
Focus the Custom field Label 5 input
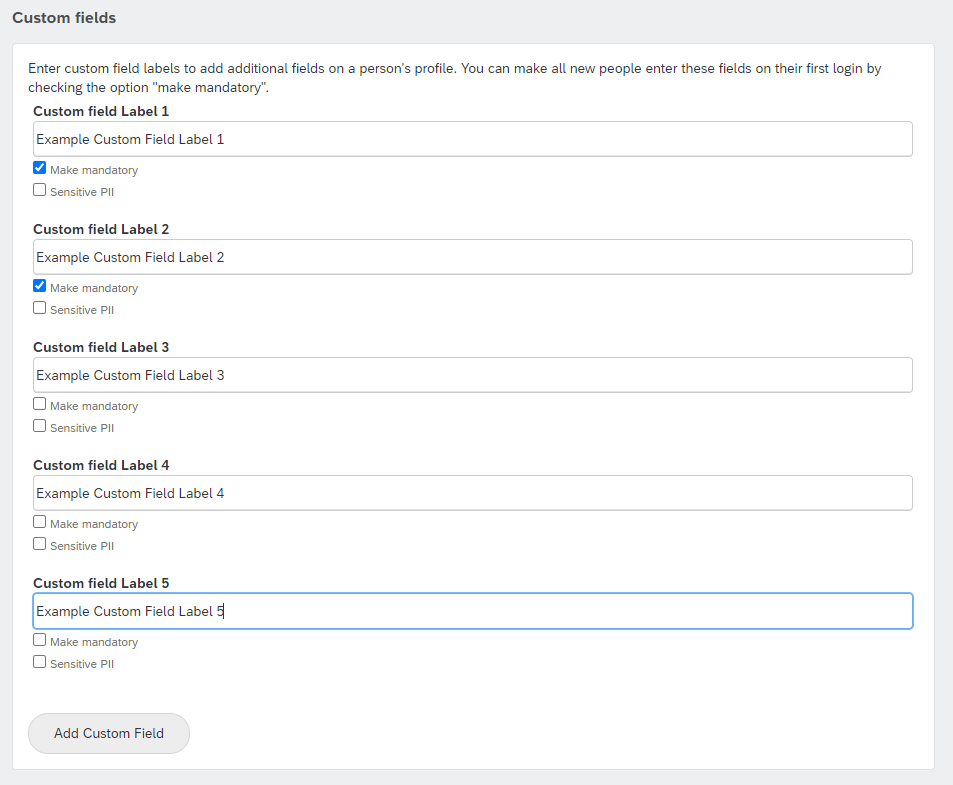click(473, 611)
